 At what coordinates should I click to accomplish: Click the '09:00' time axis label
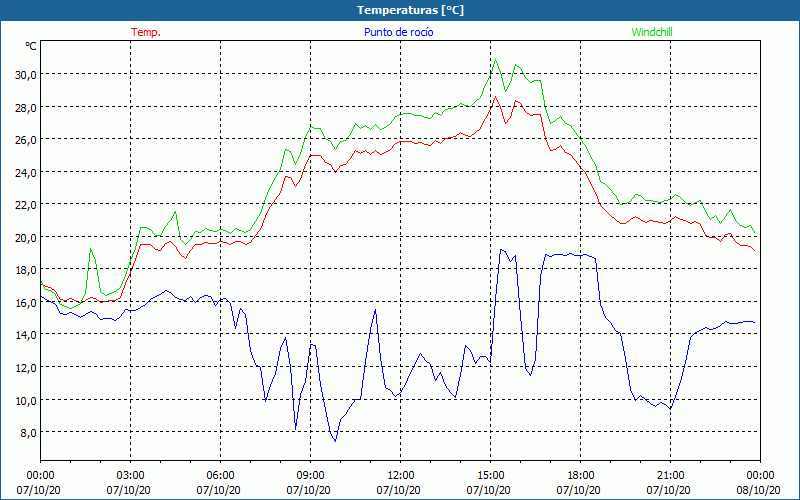coord(310,476)
